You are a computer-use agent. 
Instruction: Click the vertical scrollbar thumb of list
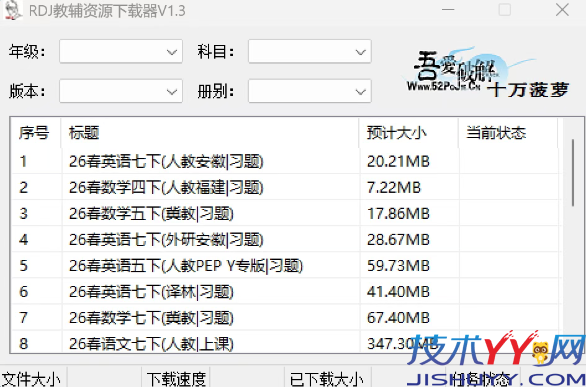point(573,173)
